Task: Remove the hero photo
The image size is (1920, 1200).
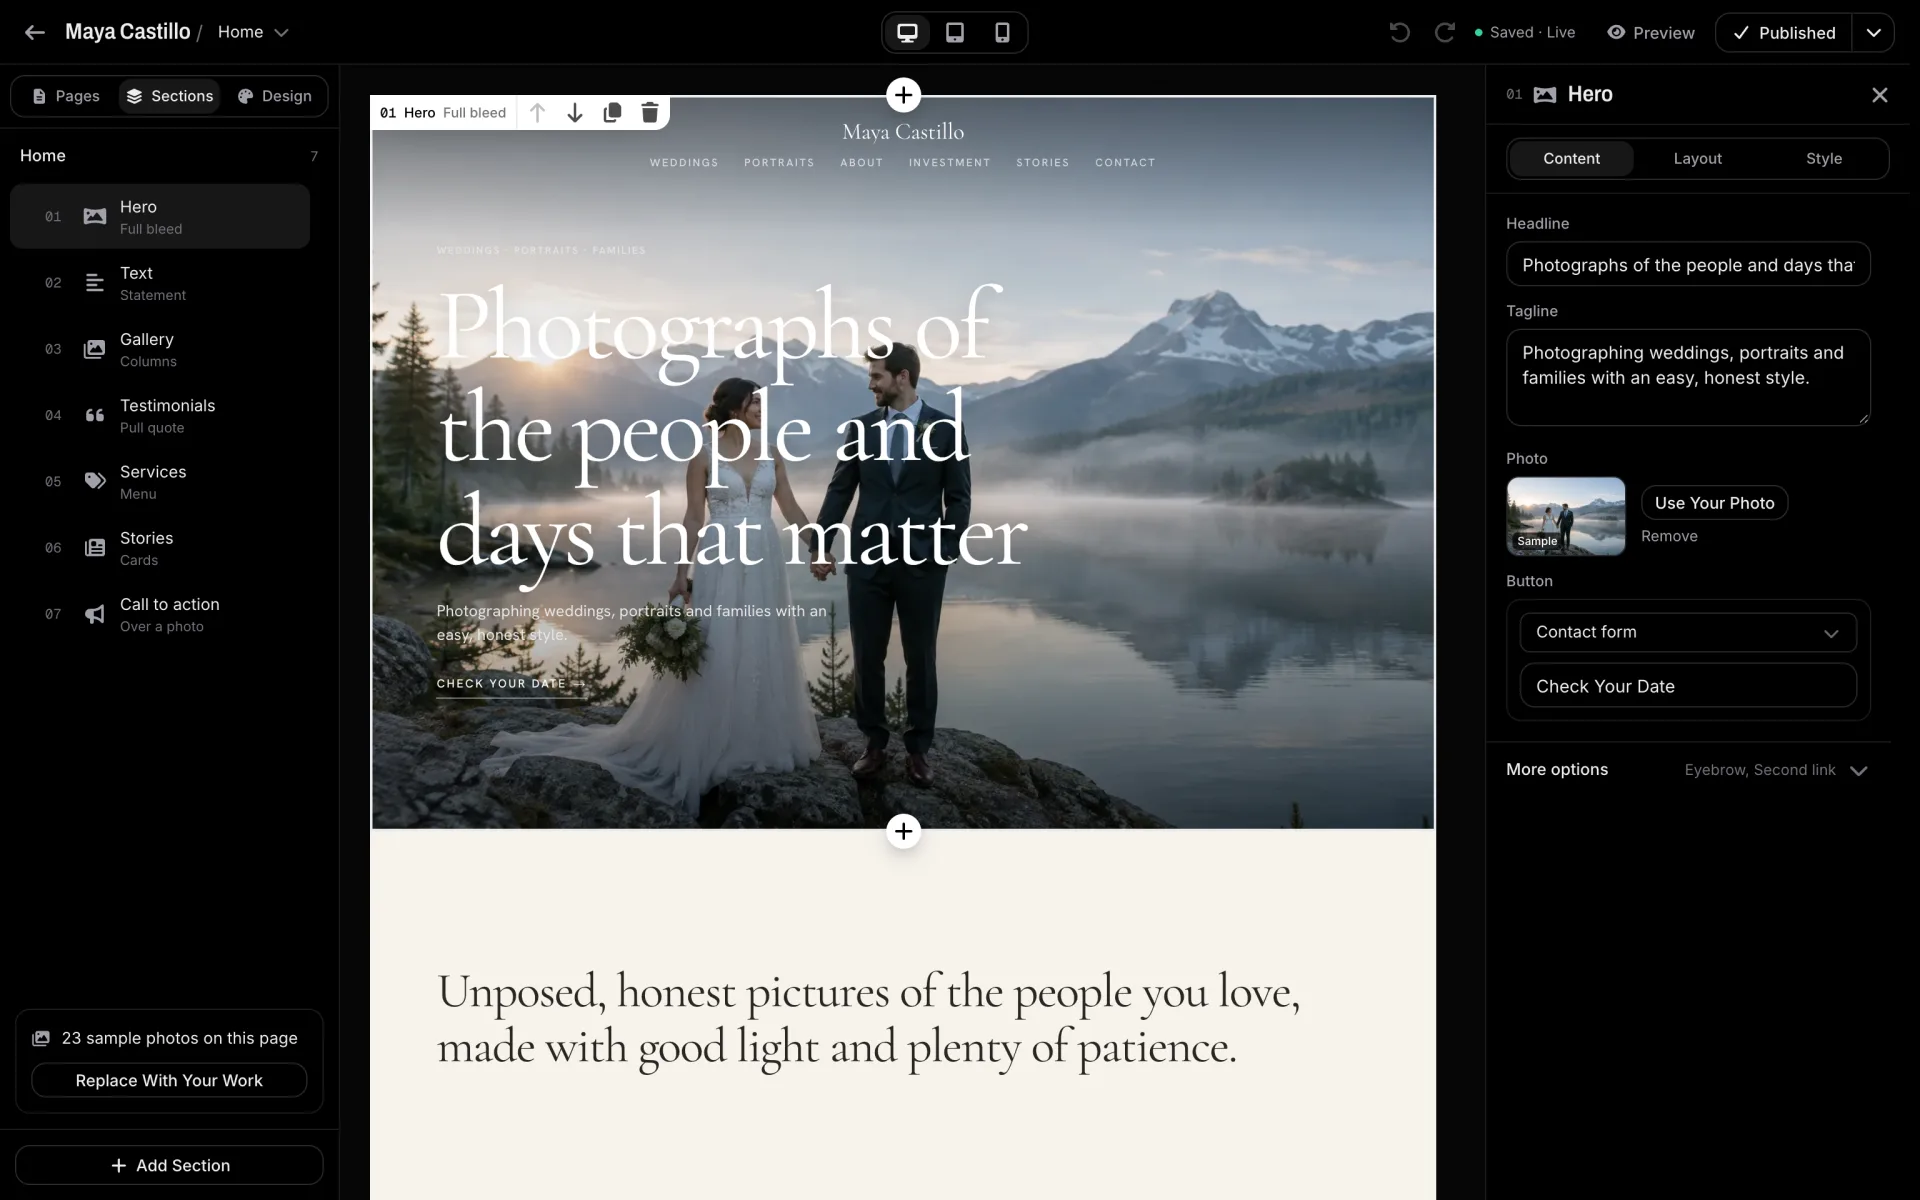Action: click(1669, 536)
